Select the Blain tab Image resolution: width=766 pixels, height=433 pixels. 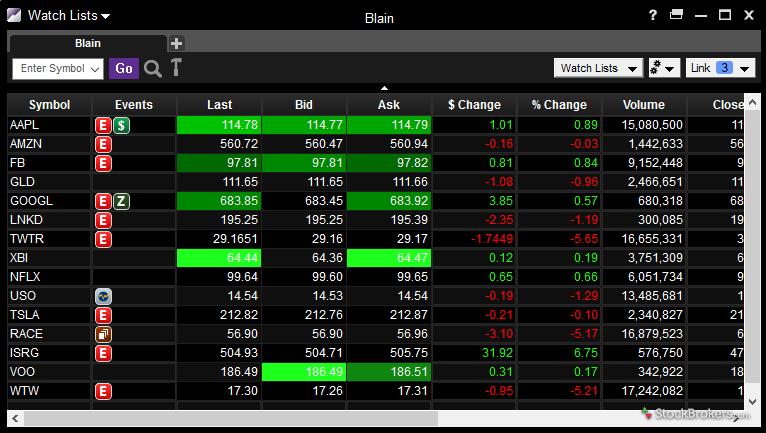88,43
